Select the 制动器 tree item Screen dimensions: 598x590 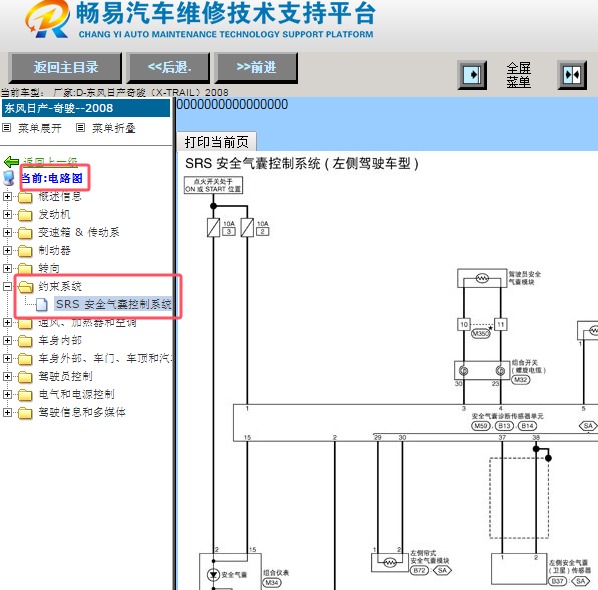click(x=54, y=250)
